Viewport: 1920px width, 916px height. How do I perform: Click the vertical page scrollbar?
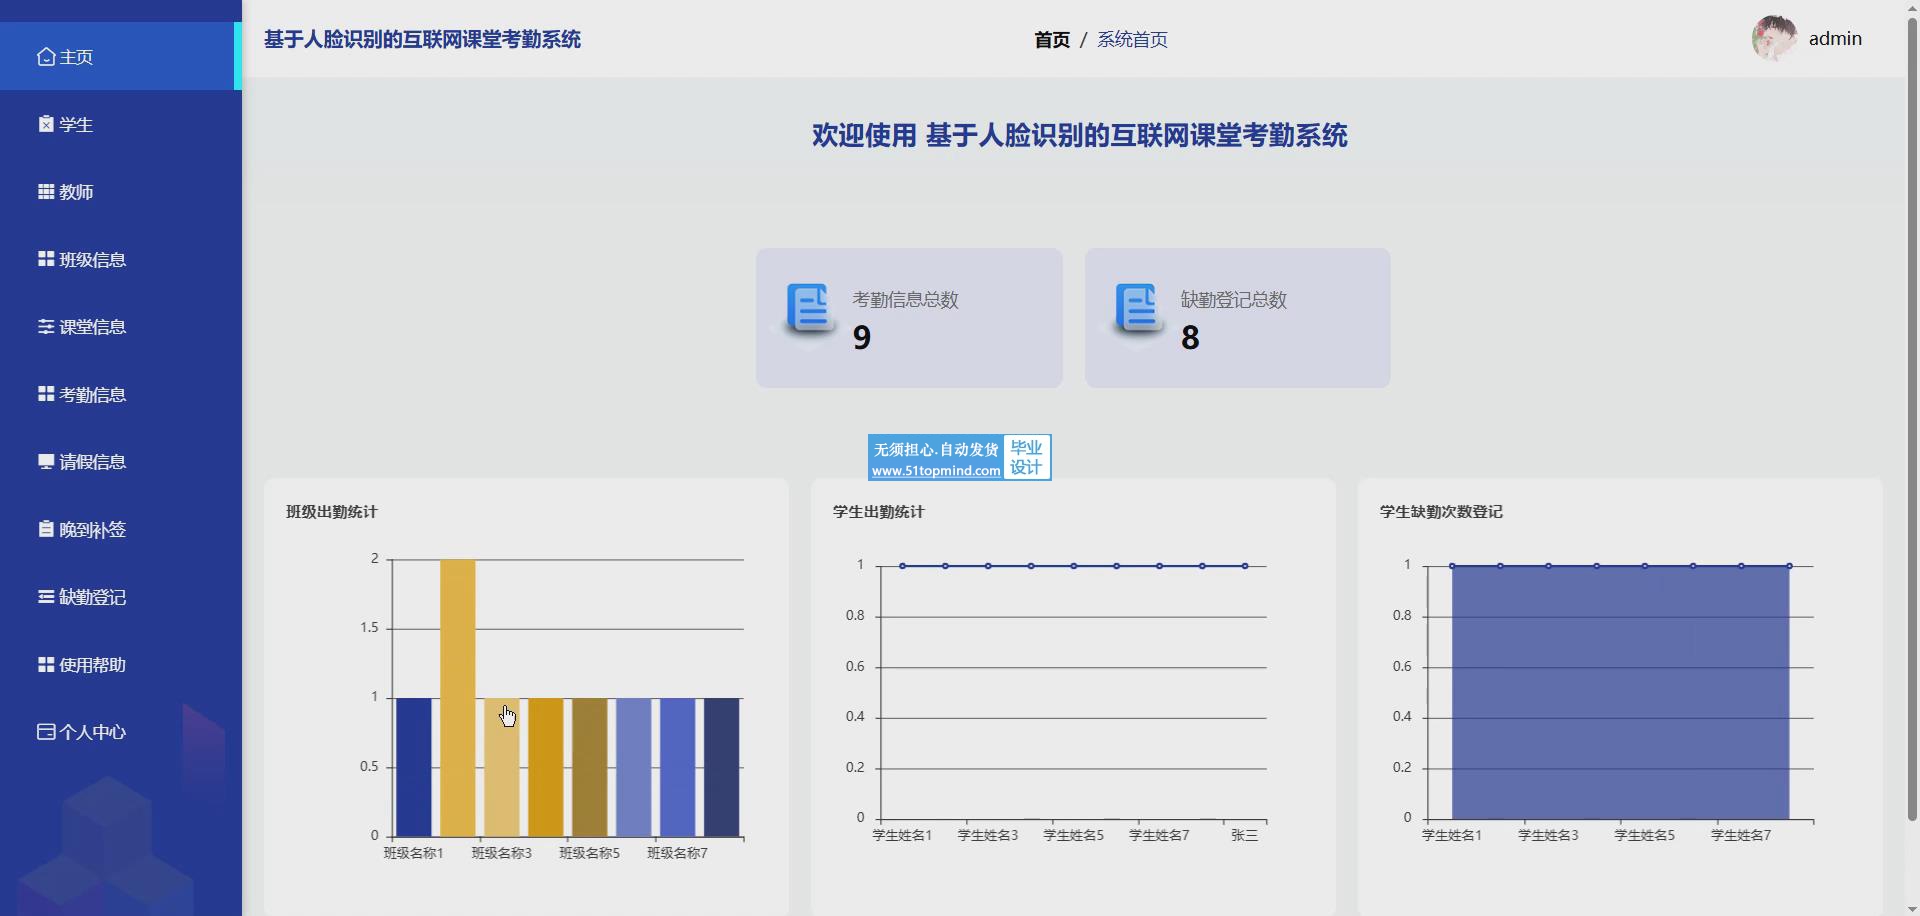pyautogui.click(x=1912, y=420)
